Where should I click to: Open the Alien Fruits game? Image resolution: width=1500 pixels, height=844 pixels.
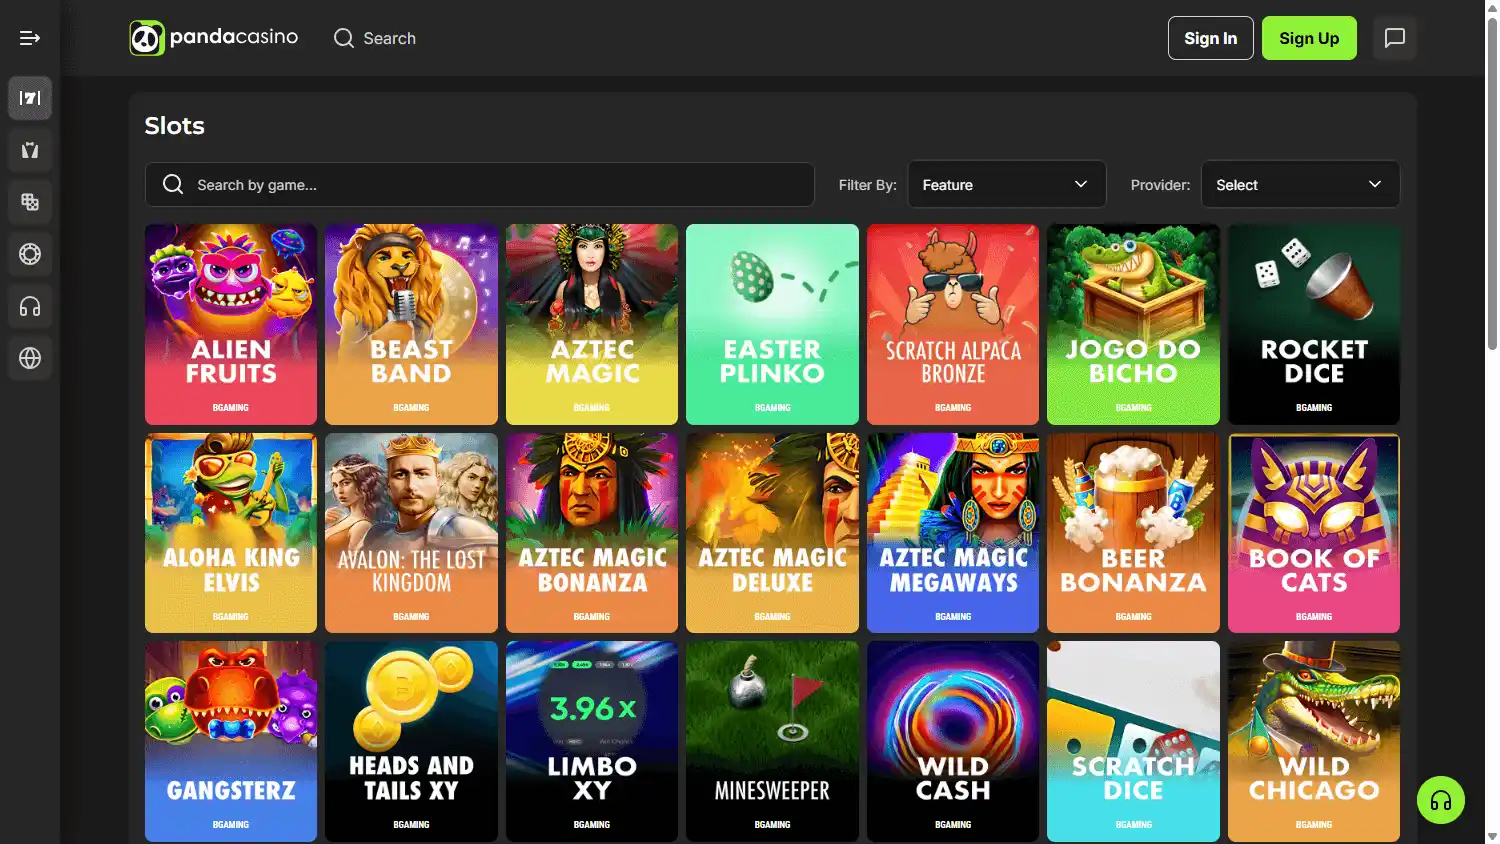(231, 324)
